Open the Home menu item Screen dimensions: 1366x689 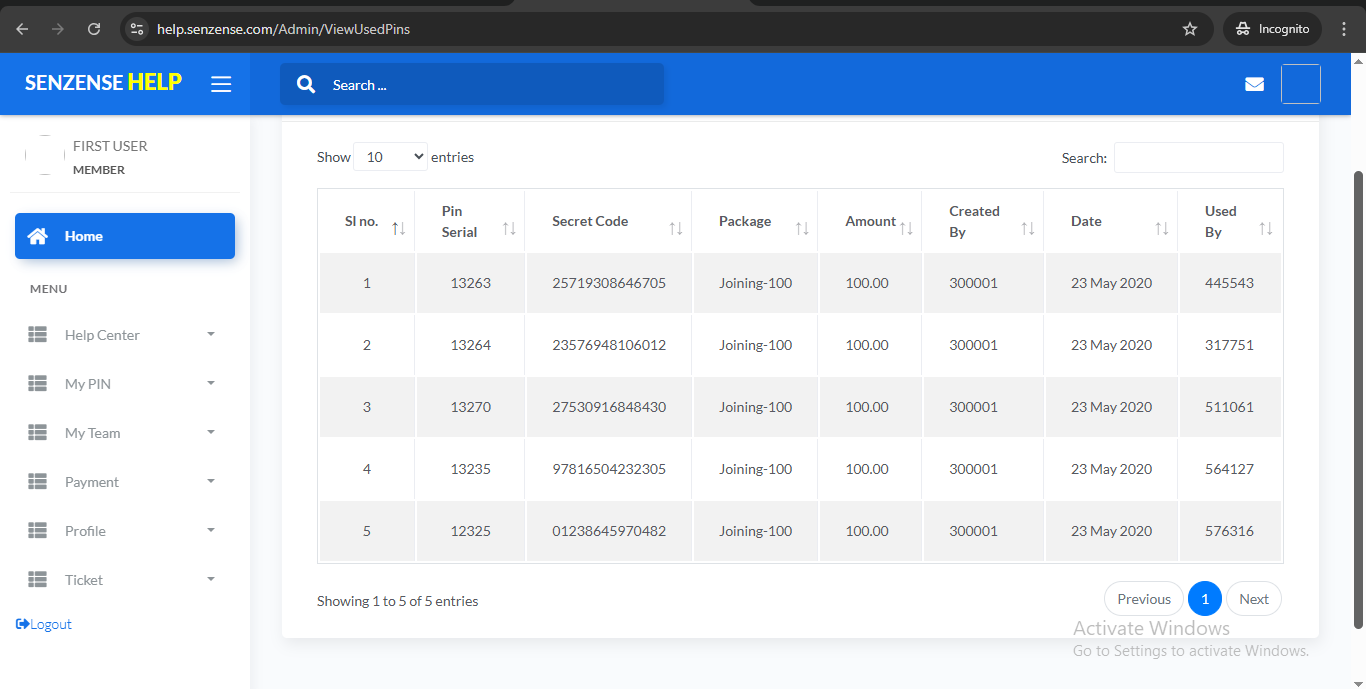[125, 236]
